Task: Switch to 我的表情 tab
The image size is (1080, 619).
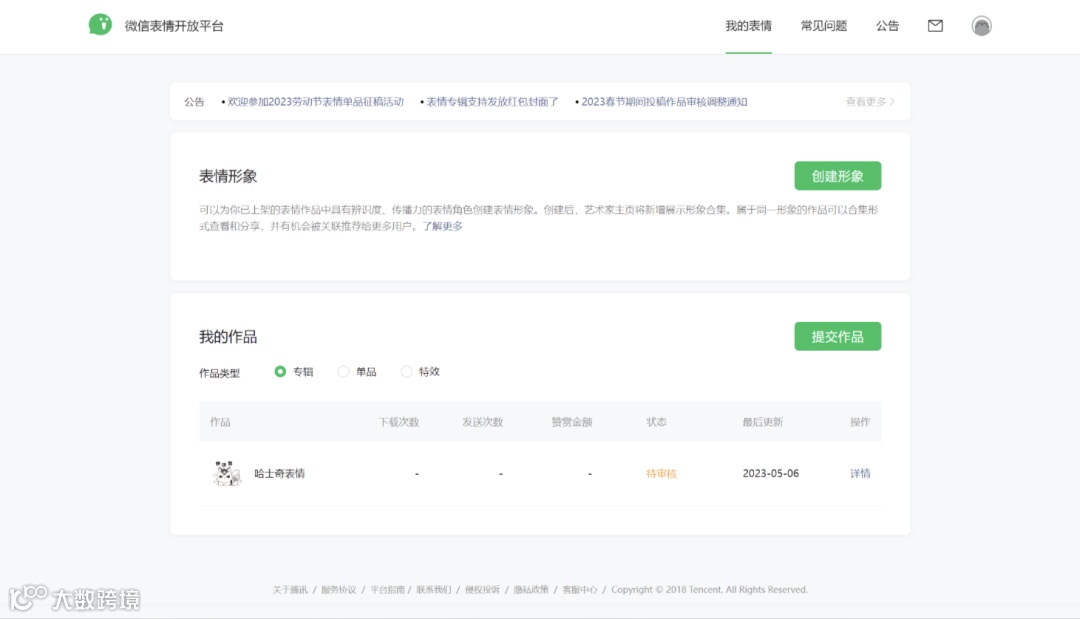Action: (x=748, y=25)
